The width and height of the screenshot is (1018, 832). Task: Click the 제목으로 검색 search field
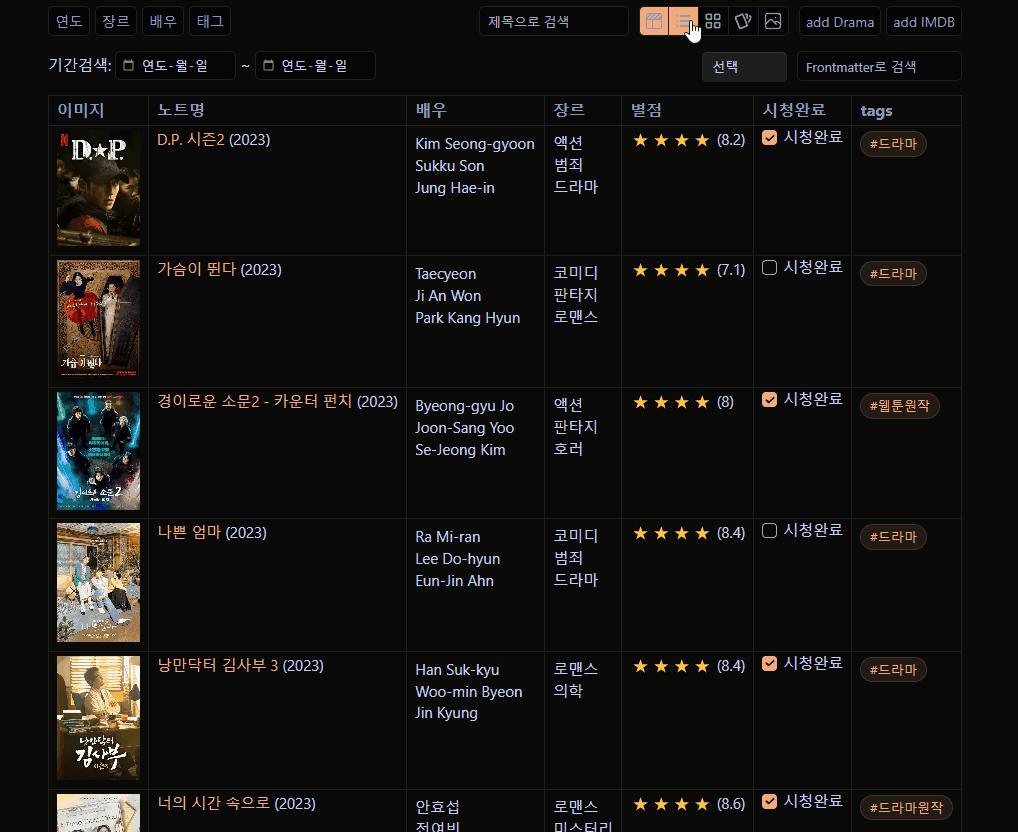[554, 21]
